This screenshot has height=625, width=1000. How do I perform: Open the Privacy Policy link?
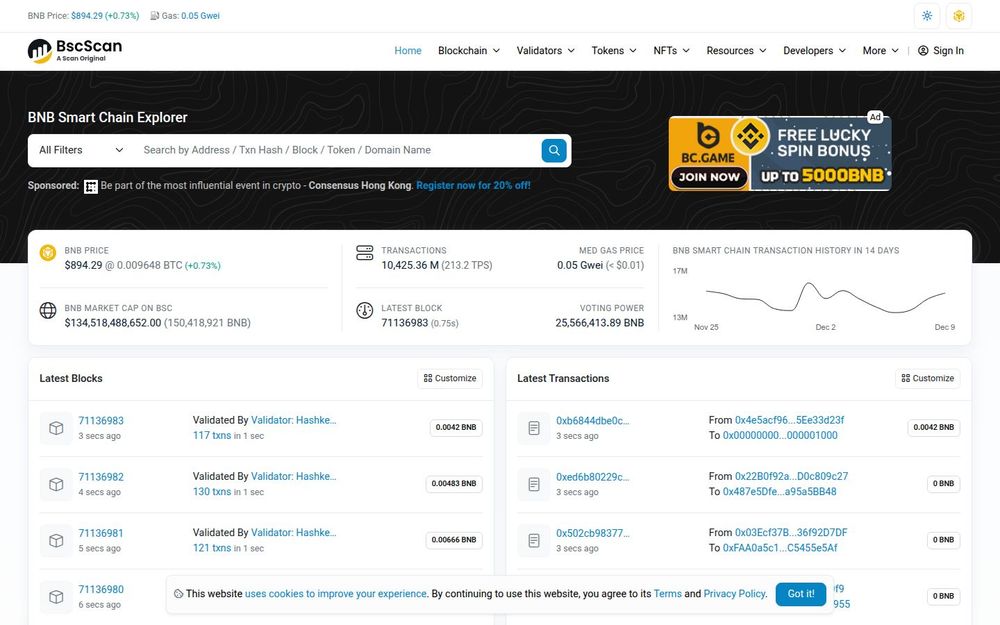pos(734,594)
